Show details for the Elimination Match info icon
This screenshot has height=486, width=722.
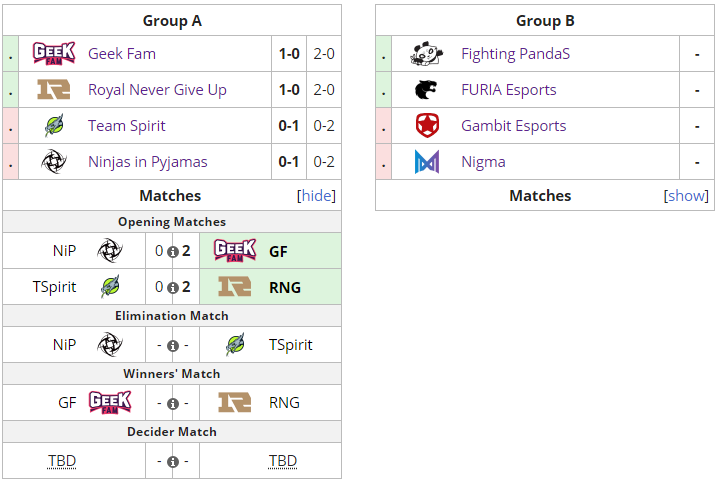(x=172, y=346)
